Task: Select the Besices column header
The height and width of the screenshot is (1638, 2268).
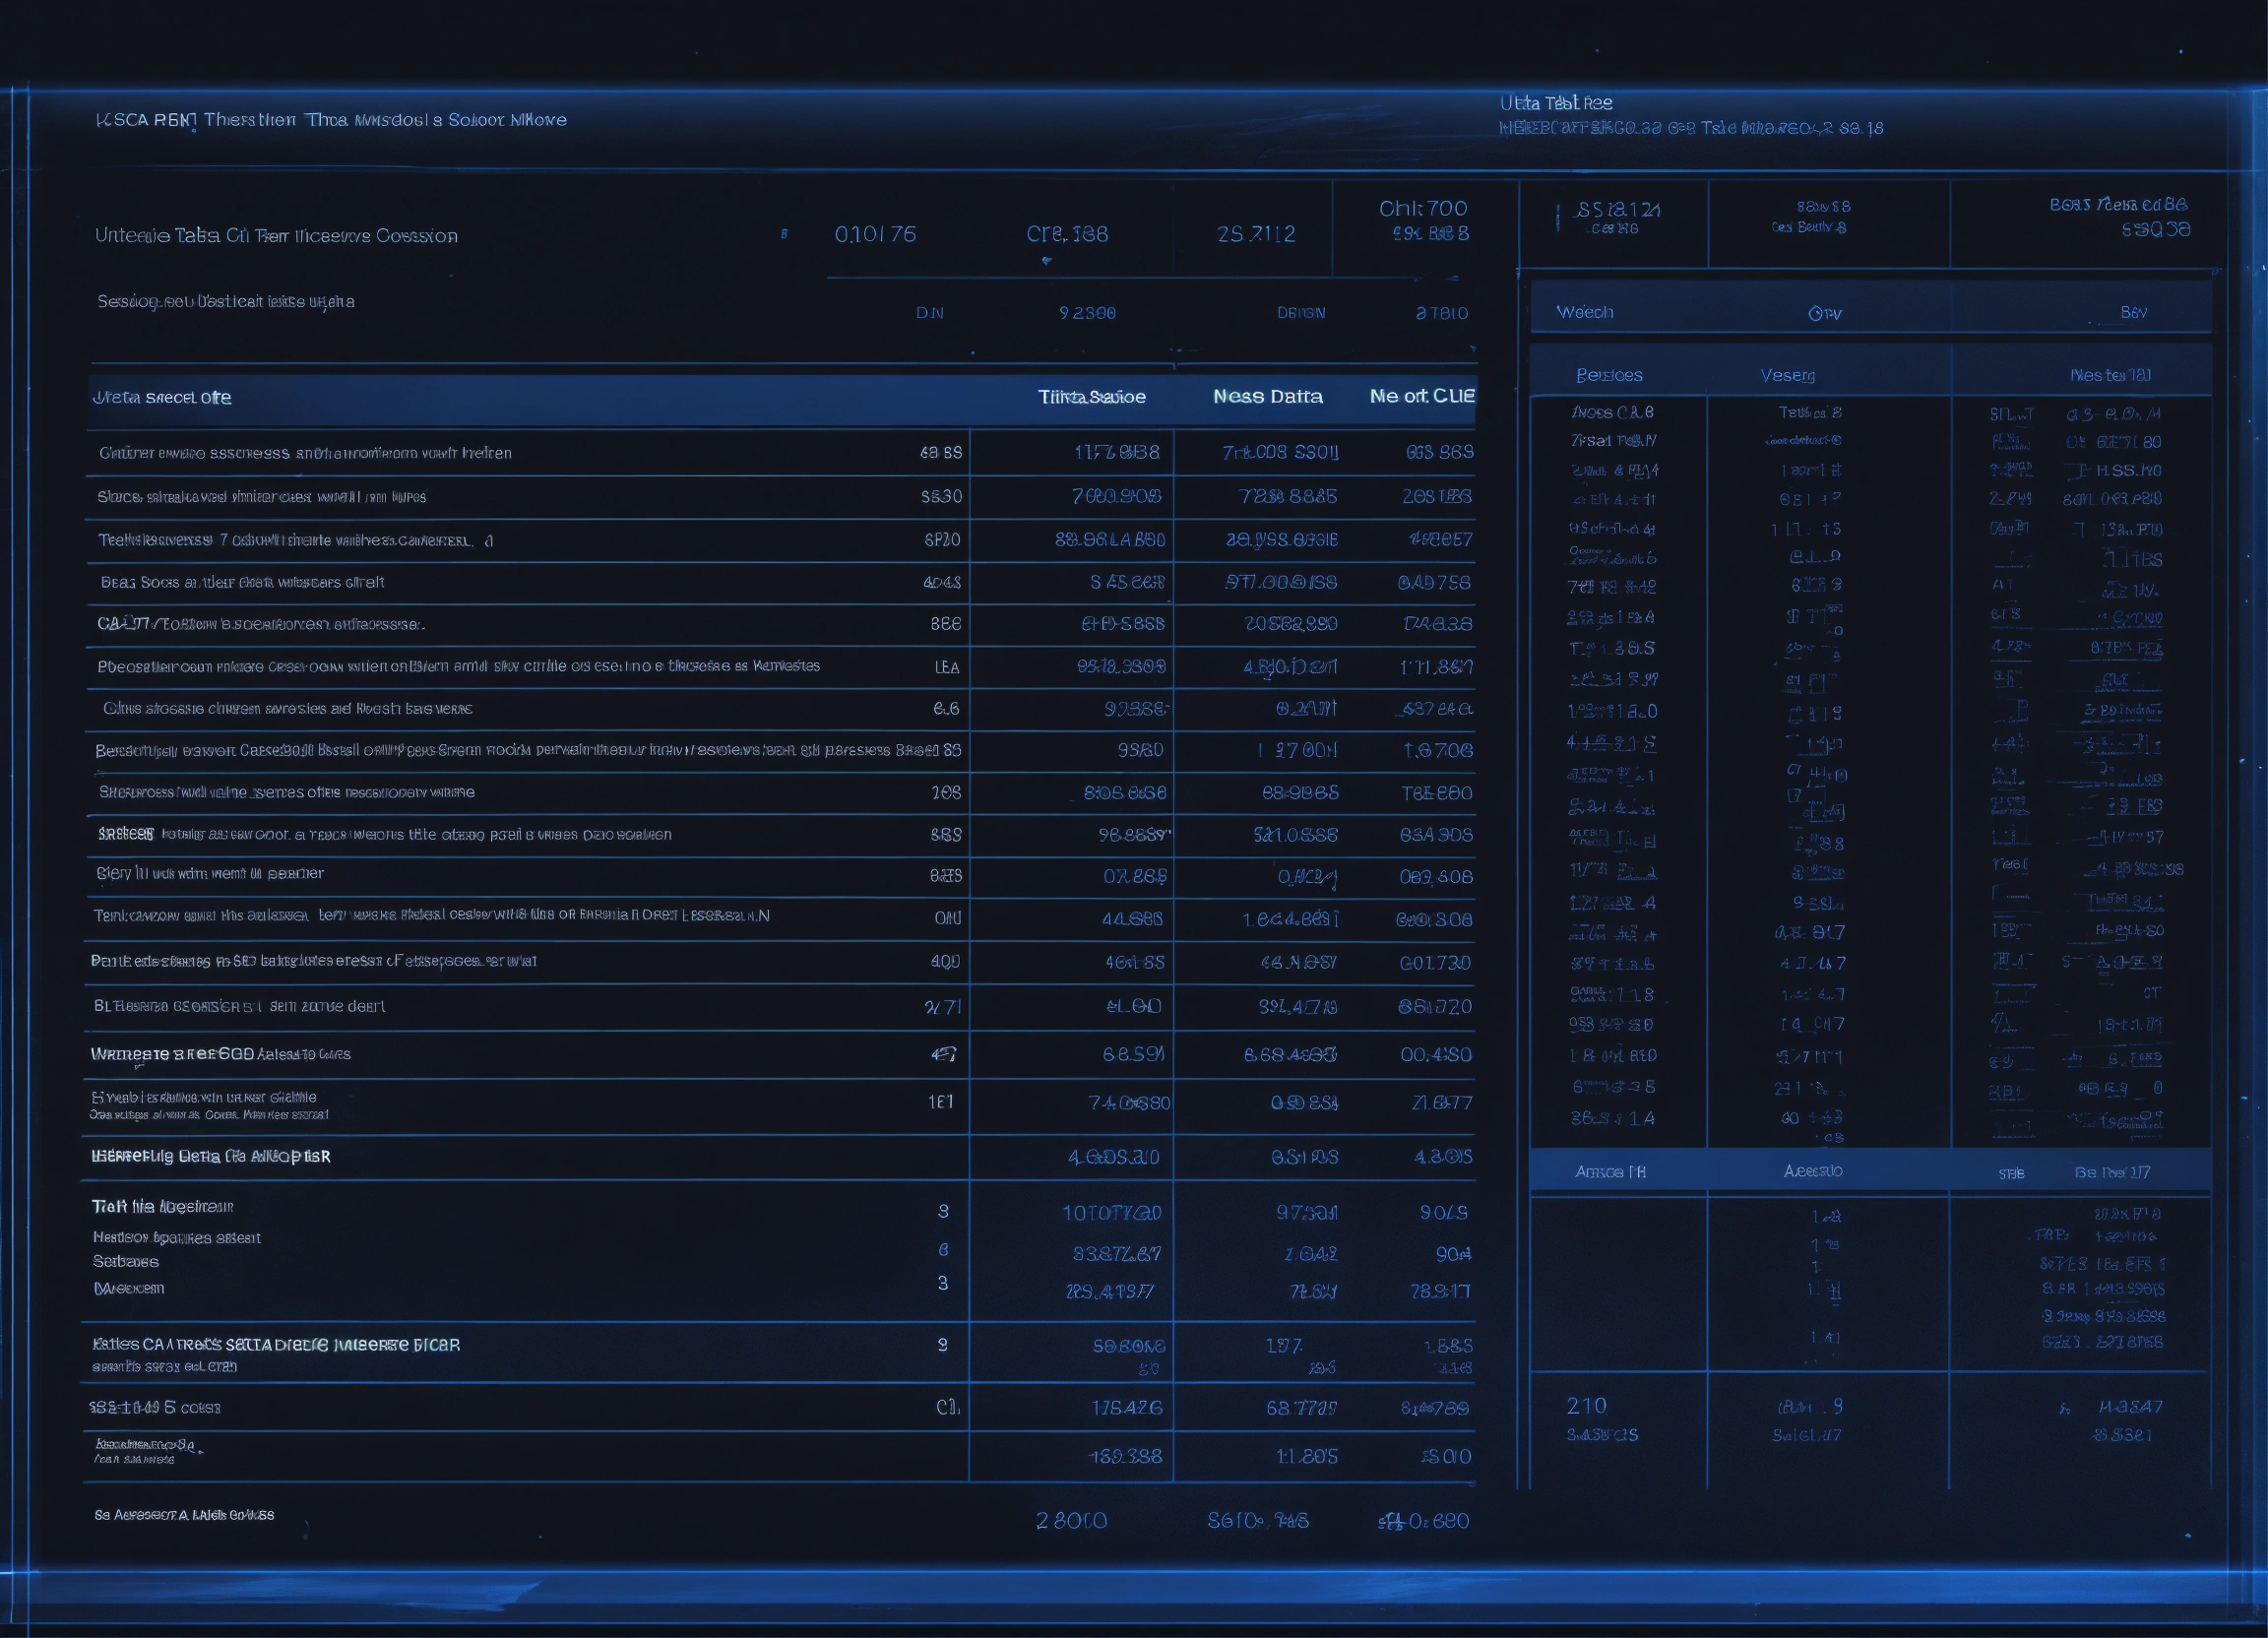Action: (x=1608, y=376)
